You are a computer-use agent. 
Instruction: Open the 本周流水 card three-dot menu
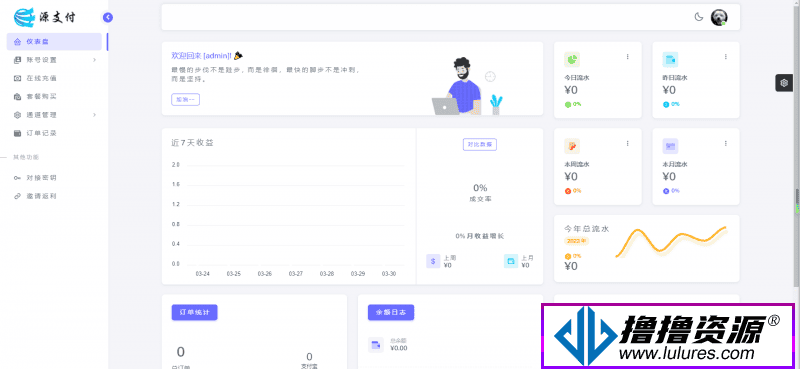pyautogui.click(x=628, y=143)
